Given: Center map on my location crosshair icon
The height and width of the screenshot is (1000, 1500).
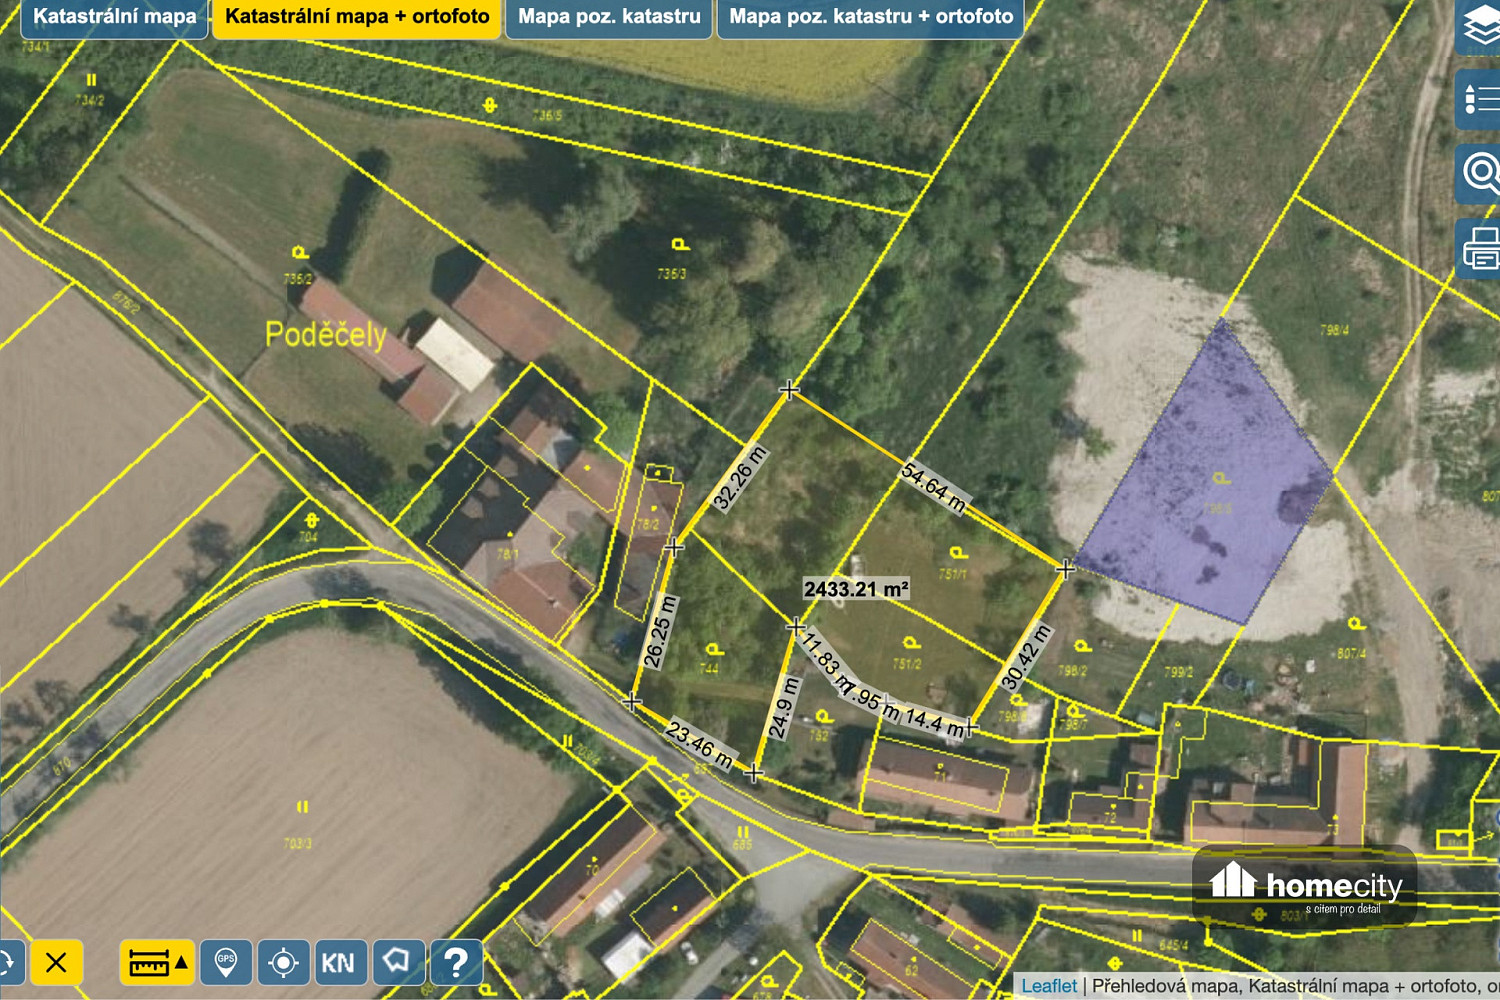Looking at the screenshot, I should 283,963.
